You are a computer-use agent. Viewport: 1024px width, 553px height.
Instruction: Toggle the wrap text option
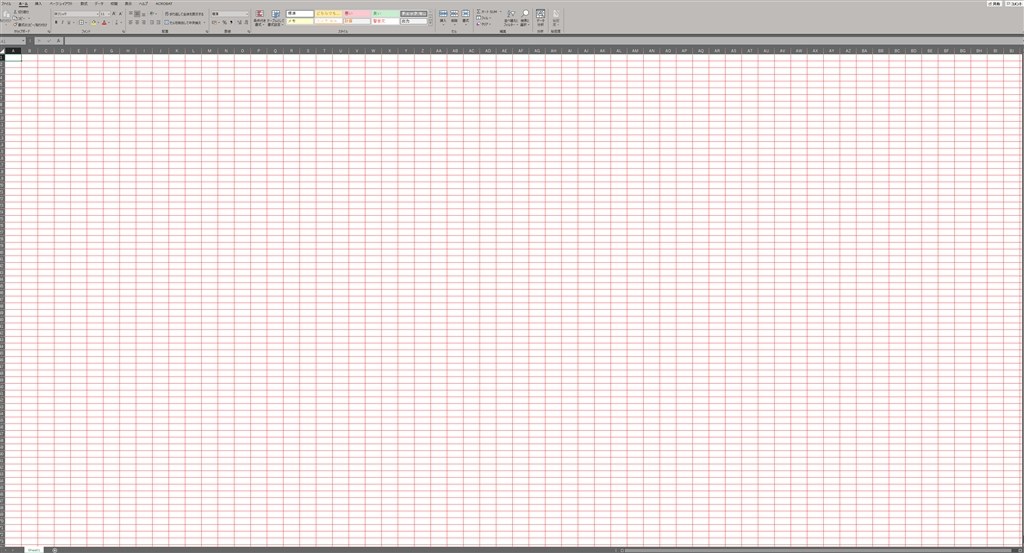click(x=184, y=14)
